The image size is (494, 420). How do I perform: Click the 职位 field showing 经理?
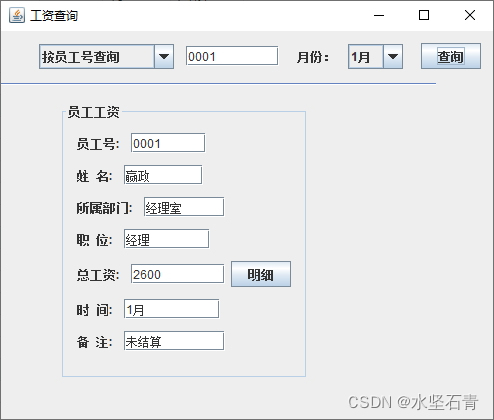click(167, 239)
